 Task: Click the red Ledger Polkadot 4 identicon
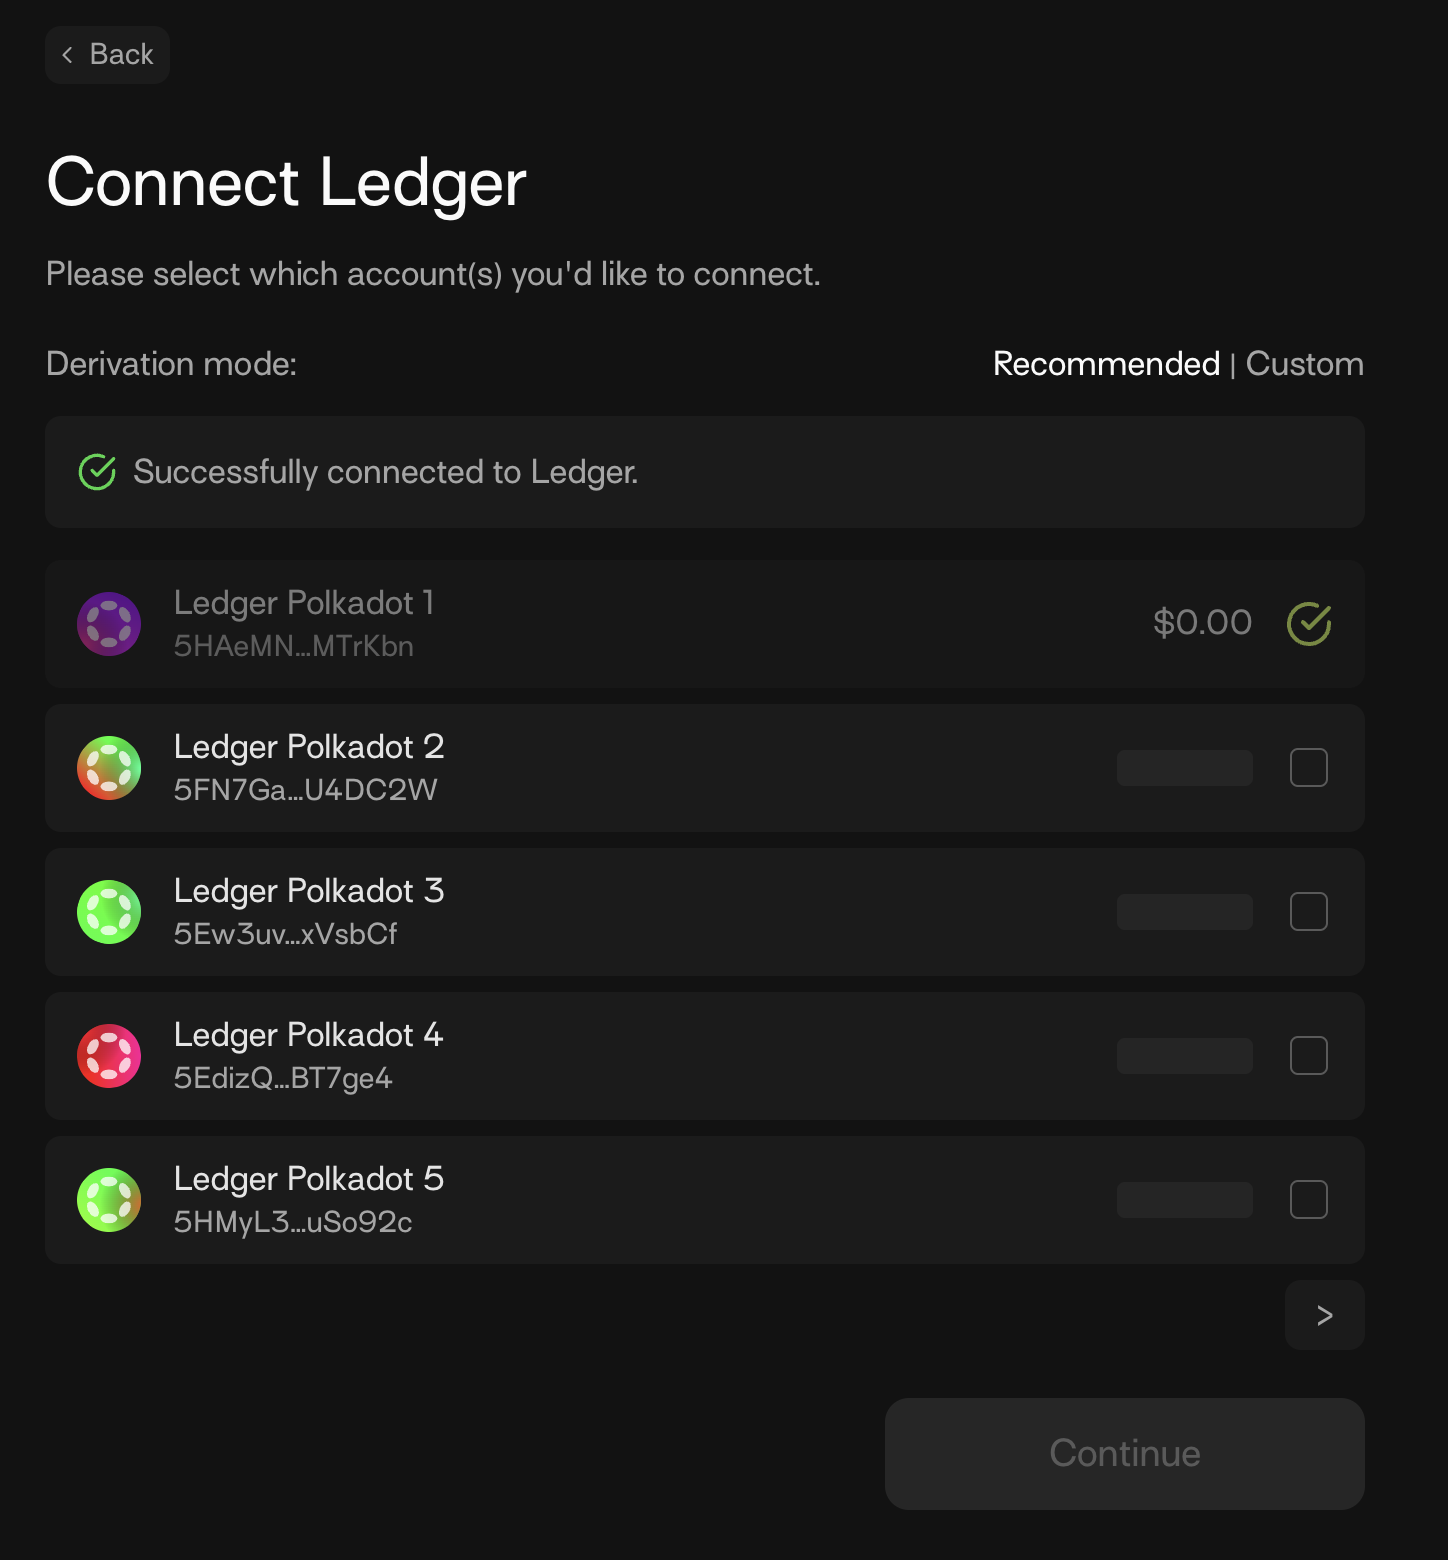click(x=109, y=1055)
